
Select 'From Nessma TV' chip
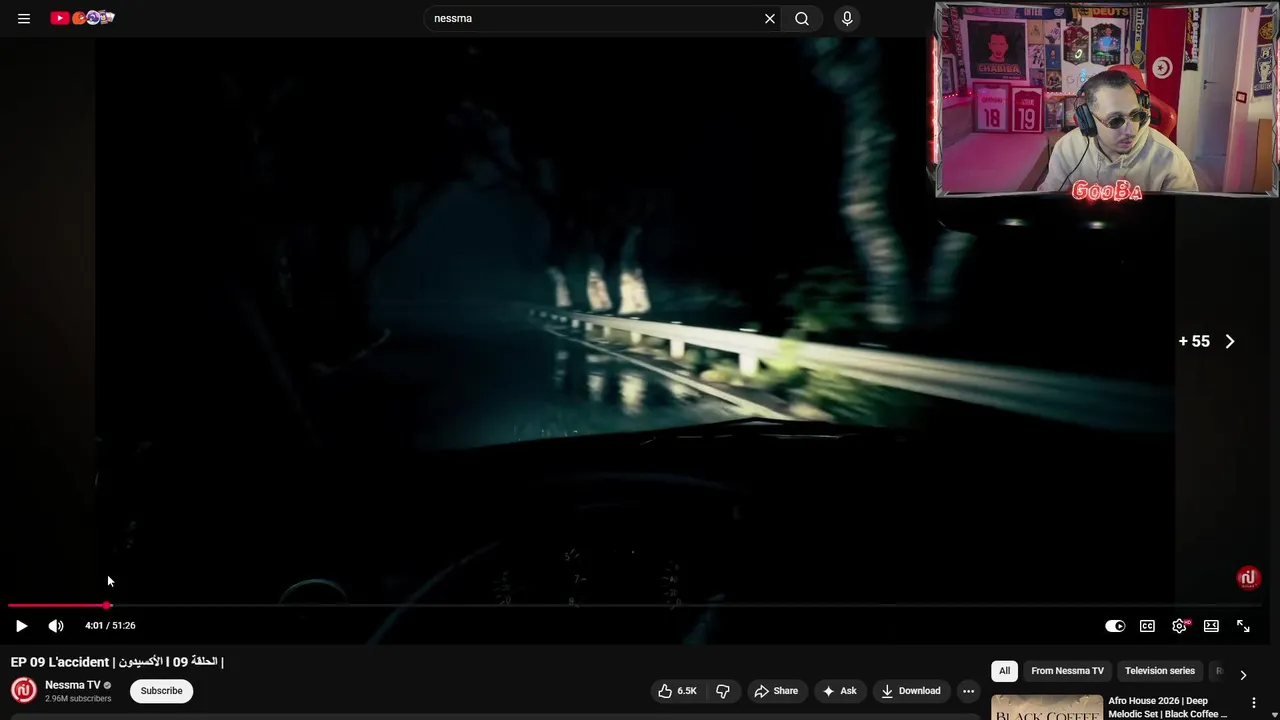[x=1067, y=671]
